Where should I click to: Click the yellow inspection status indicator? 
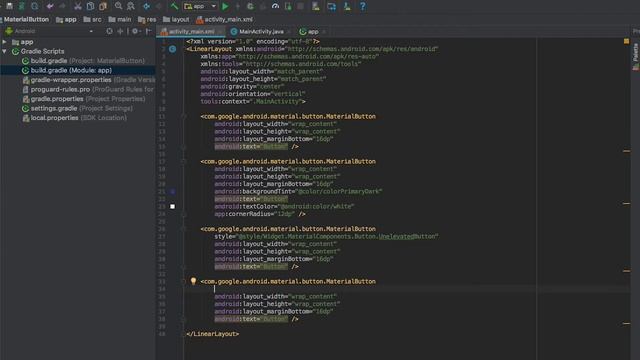coord(627,41)
